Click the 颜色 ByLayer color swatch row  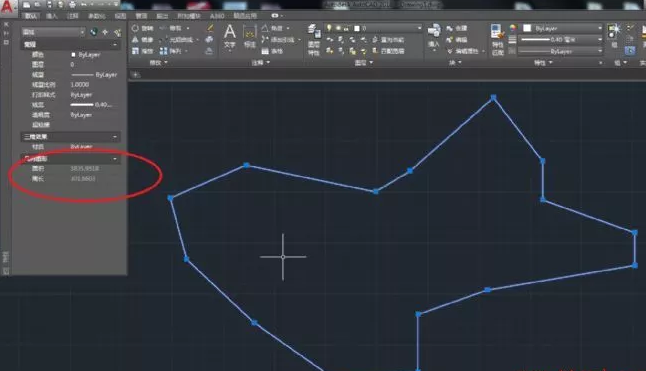70,54
